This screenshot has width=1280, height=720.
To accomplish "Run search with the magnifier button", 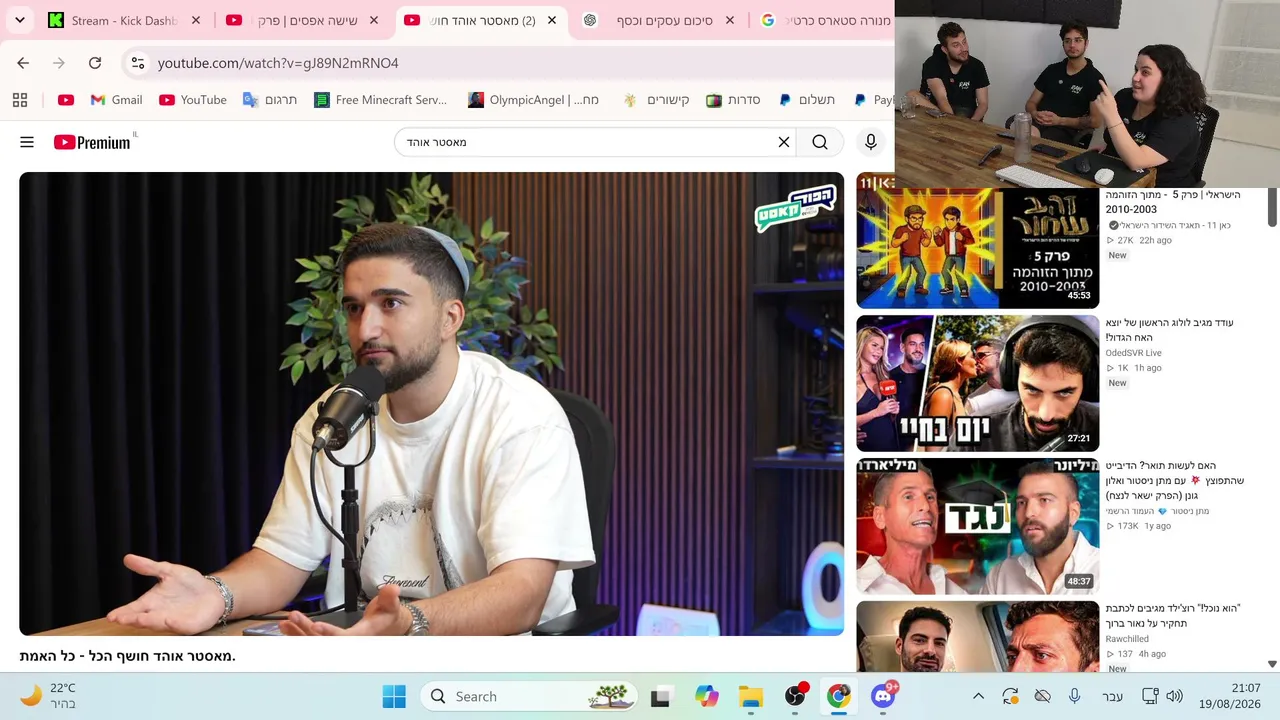I will 820,142.
